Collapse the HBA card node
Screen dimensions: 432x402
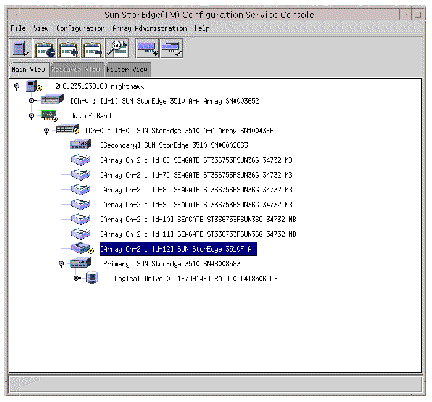click(x=31, y=116)
